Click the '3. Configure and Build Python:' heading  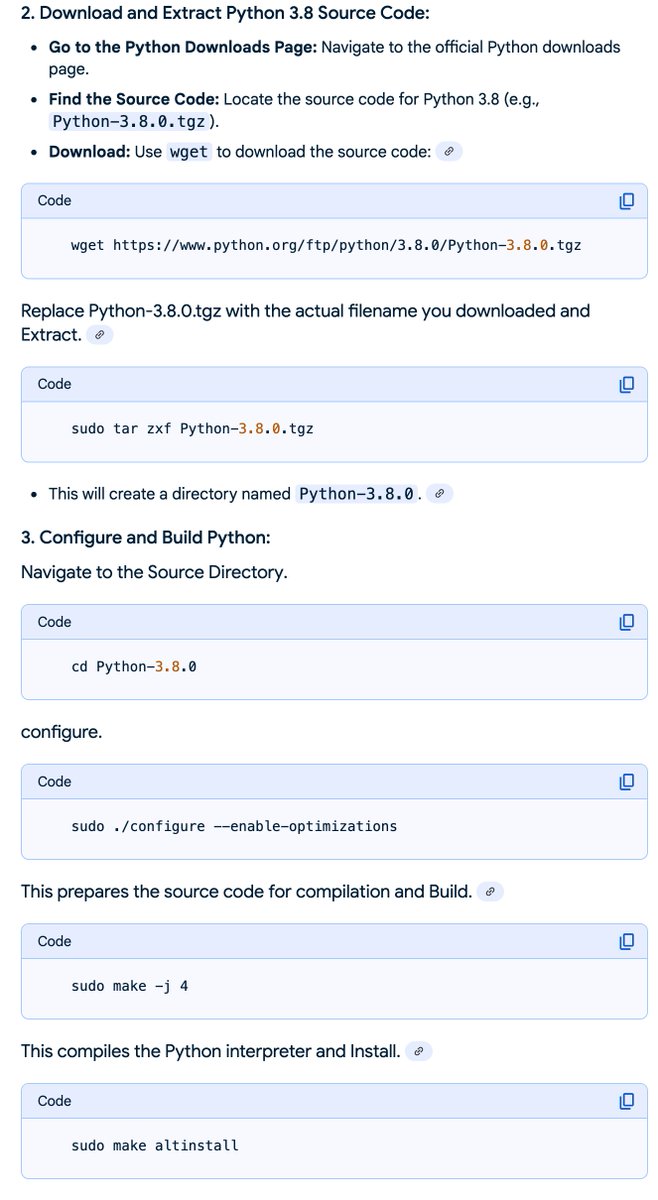point(146,538)
